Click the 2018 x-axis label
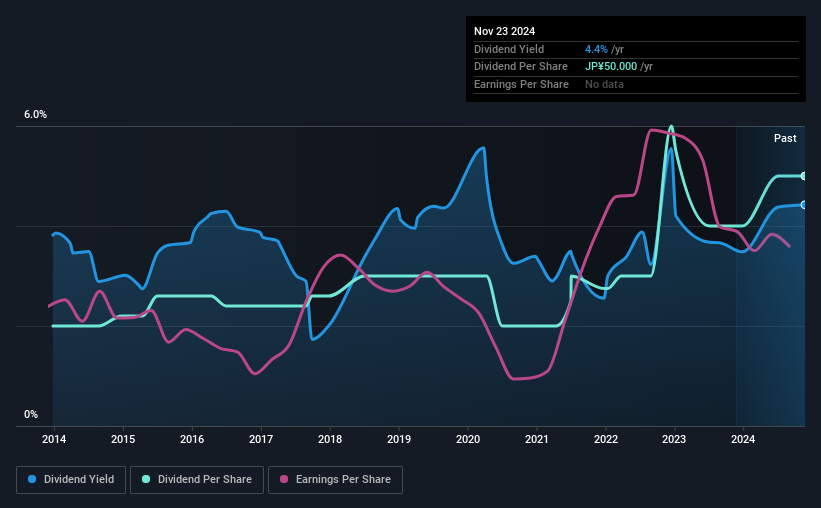Image resolution: width=821 pixels, height=508 pixels. tap(330, 439)
